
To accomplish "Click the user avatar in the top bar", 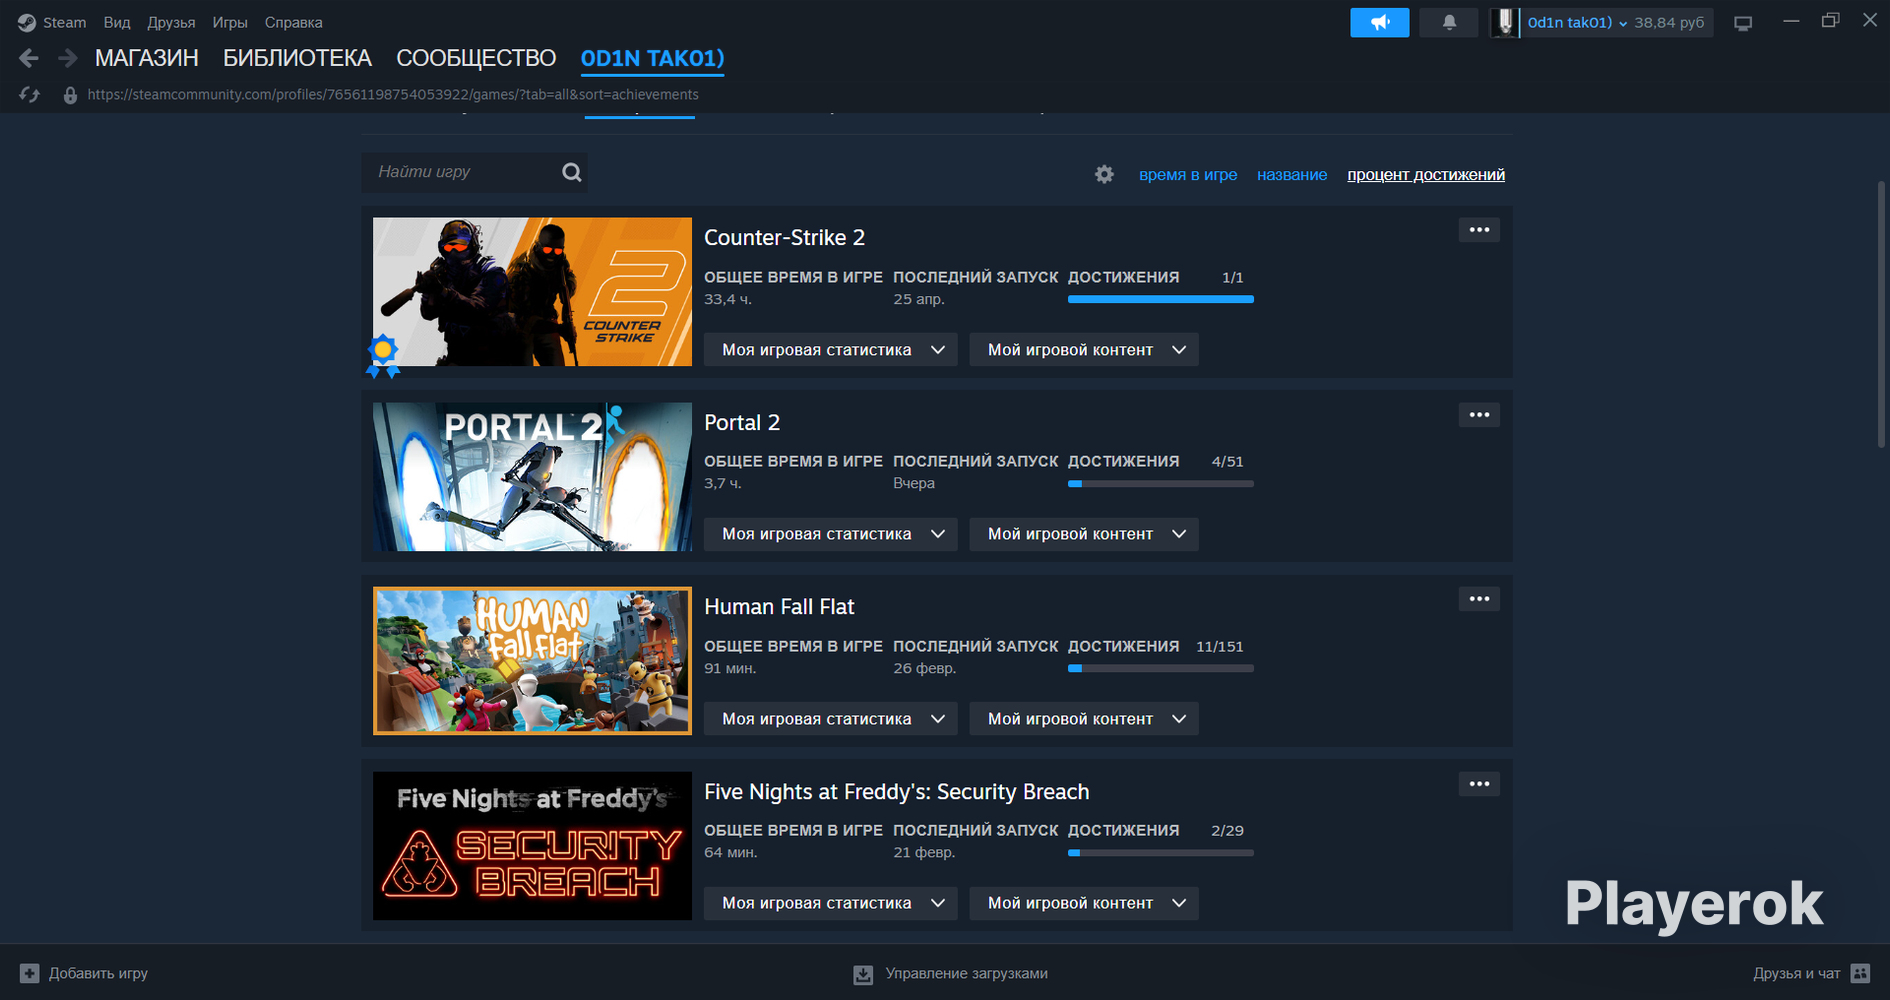I will (x=1505, y=22).
